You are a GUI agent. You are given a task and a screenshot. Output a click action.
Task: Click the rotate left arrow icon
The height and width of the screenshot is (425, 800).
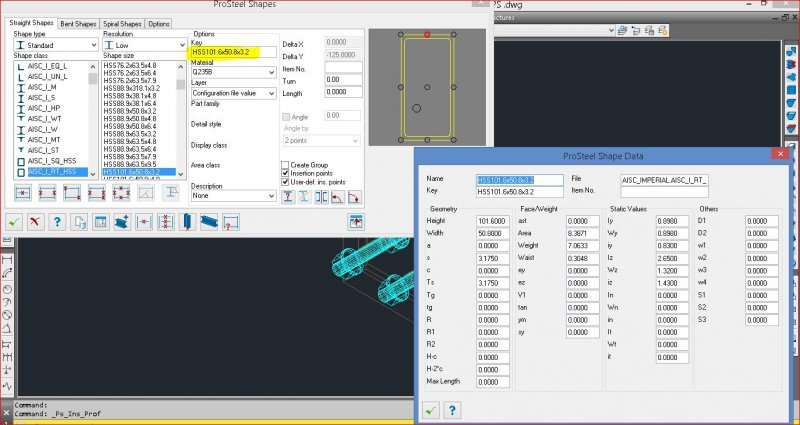pyautogui.click(x=337, y=197)
